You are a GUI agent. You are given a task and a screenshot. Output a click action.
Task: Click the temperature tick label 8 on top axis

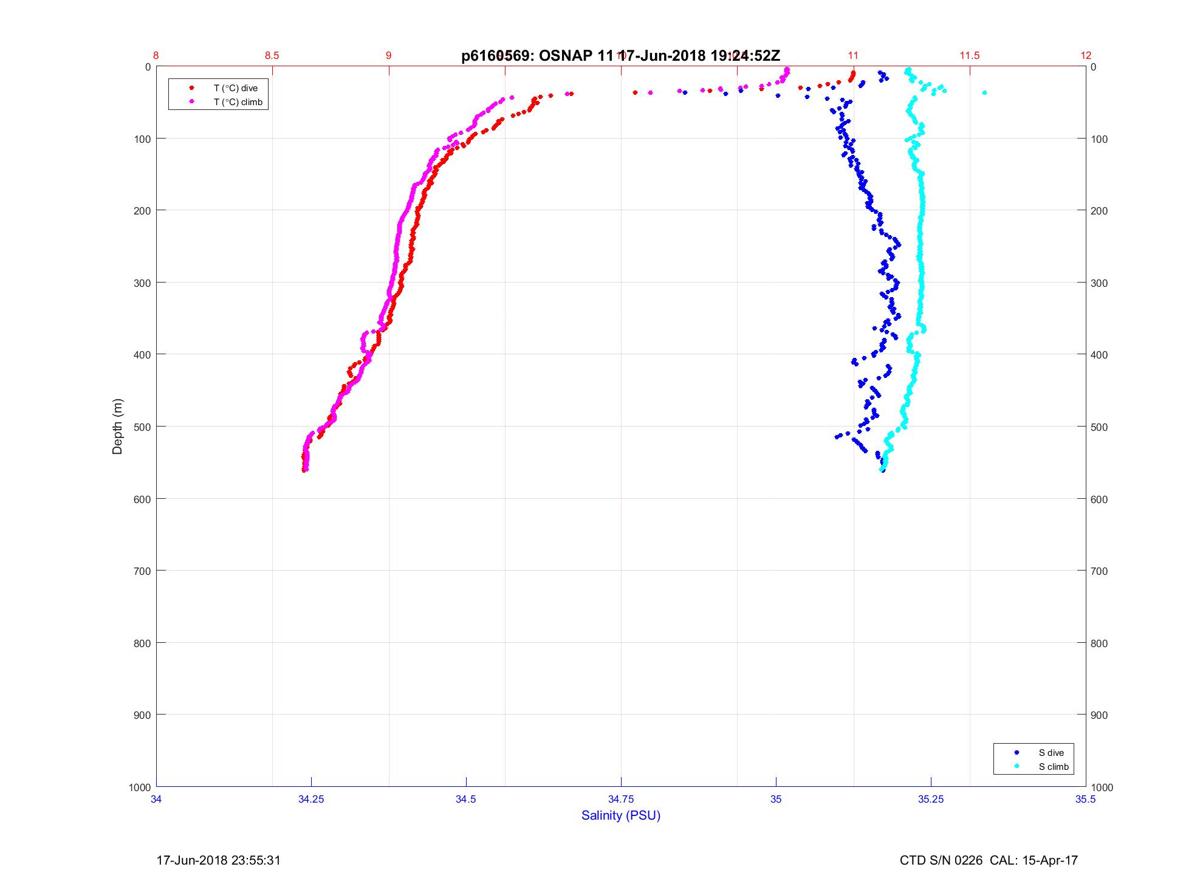pos(157,55)
